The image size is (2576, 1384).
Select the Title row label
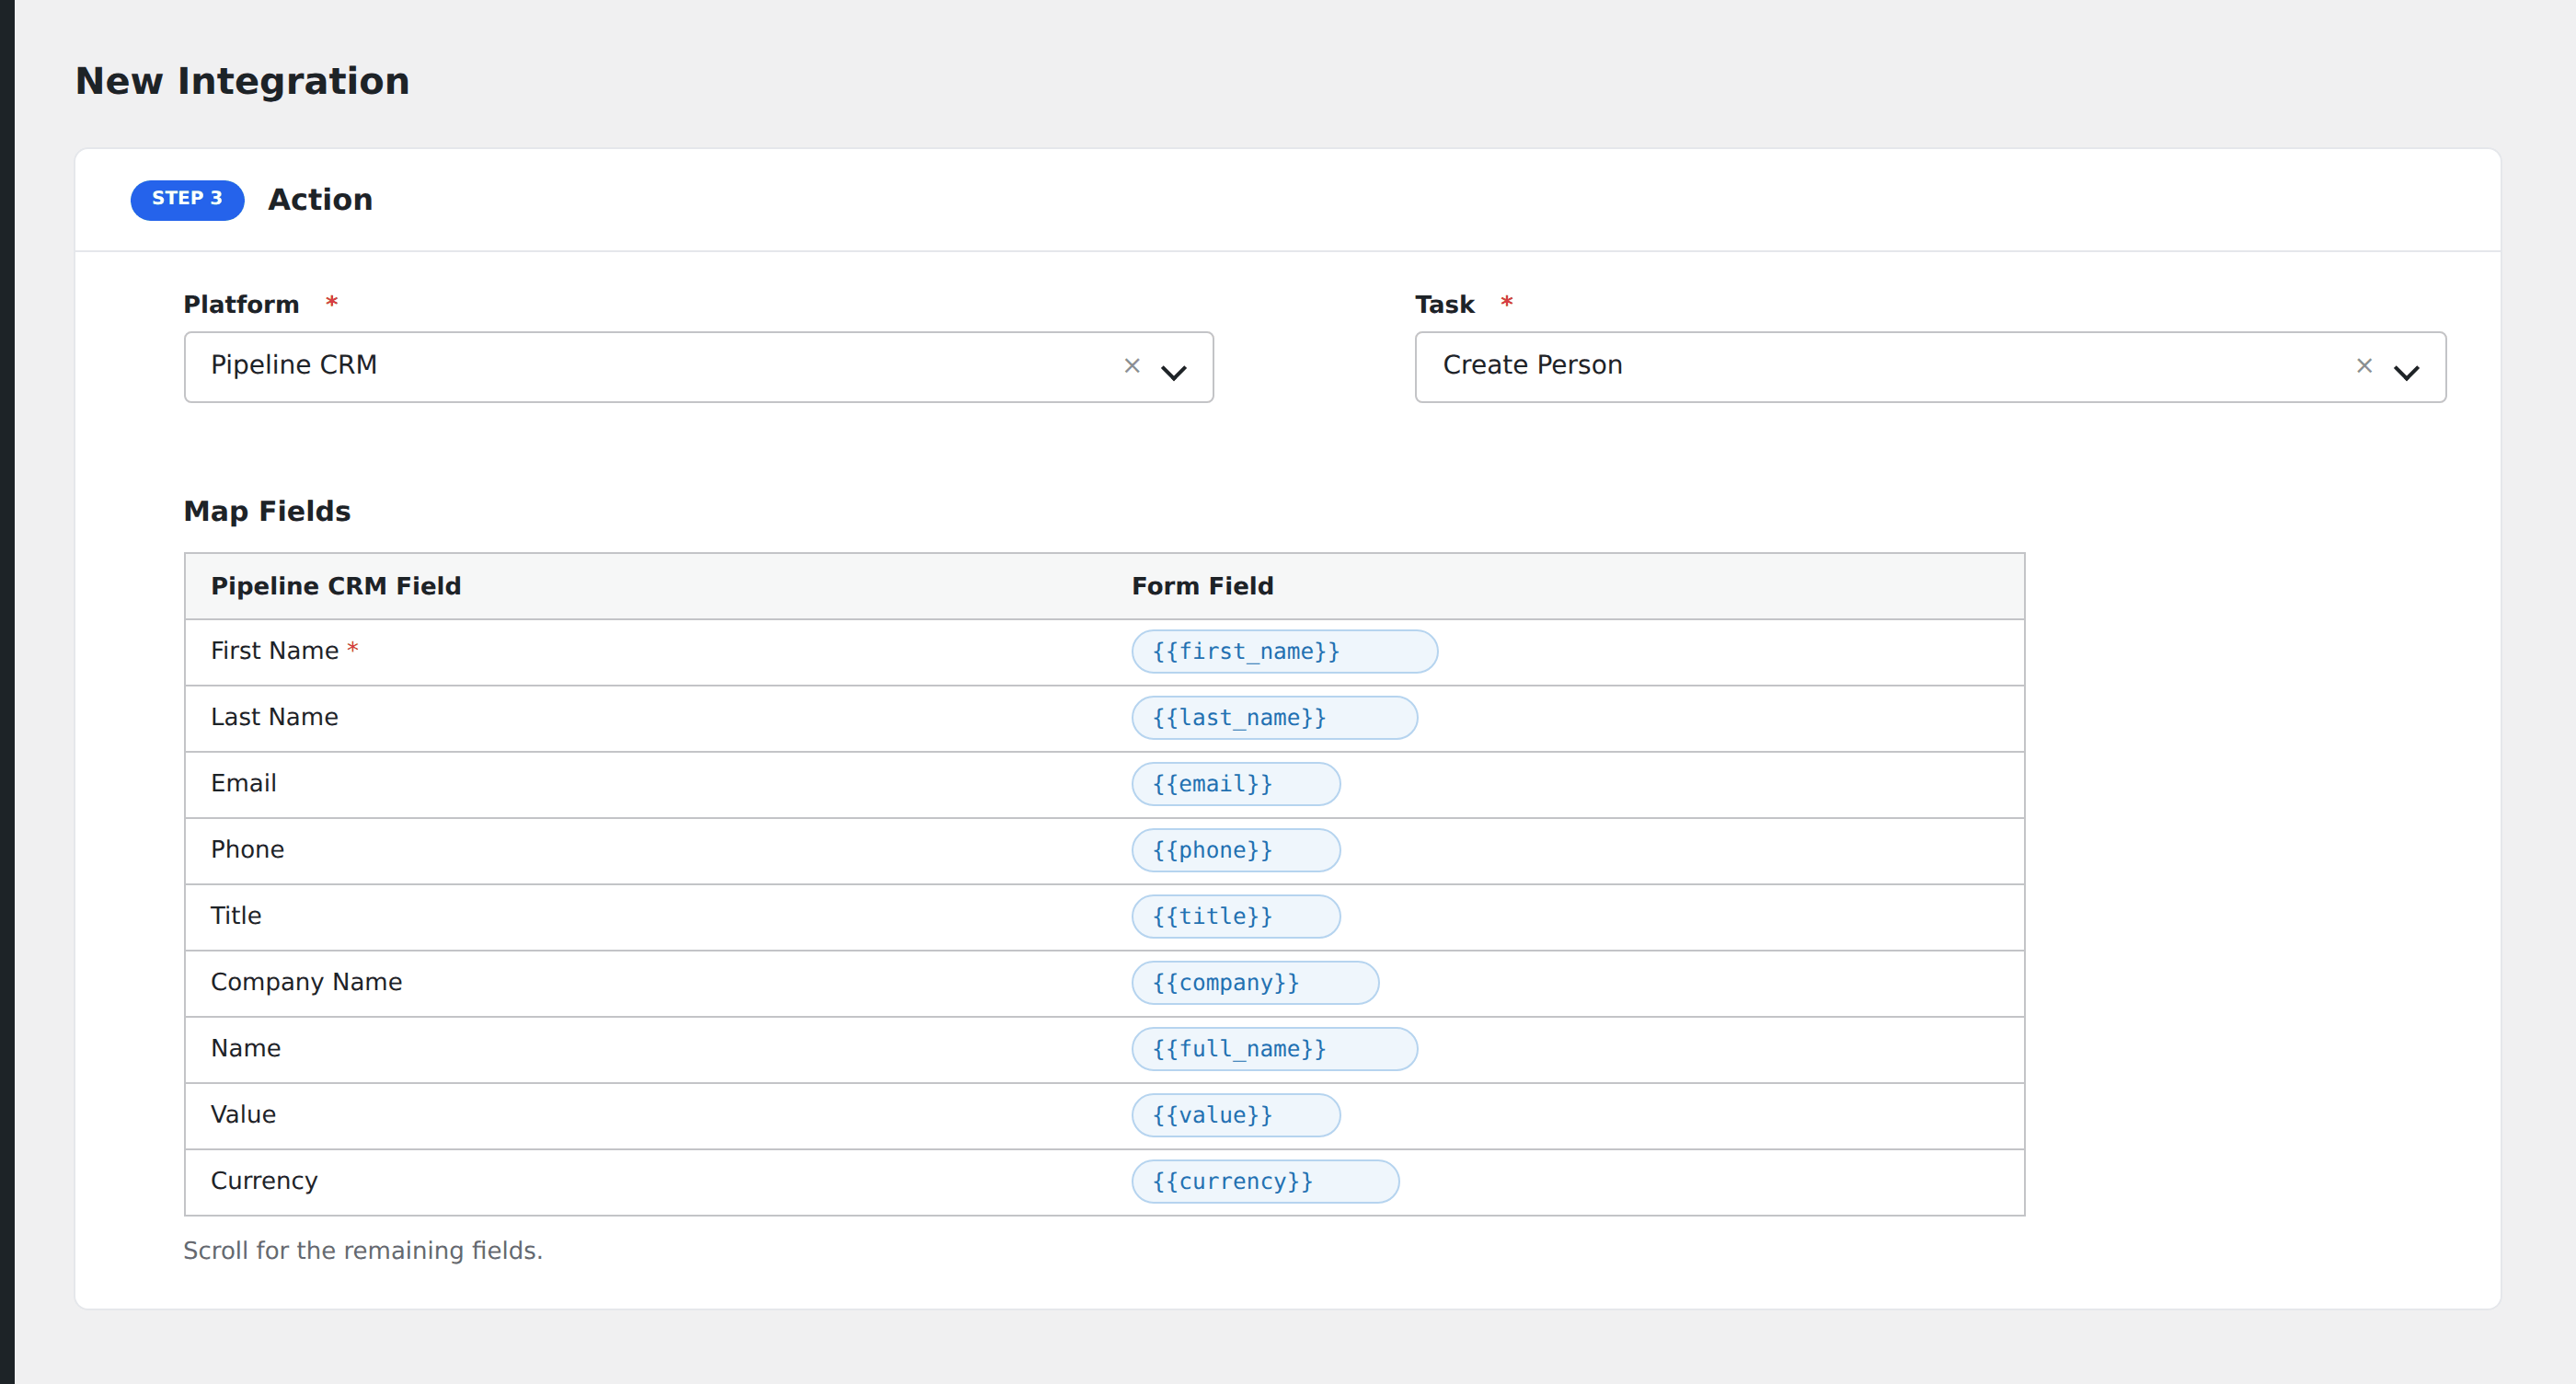(x=236, y=915)
